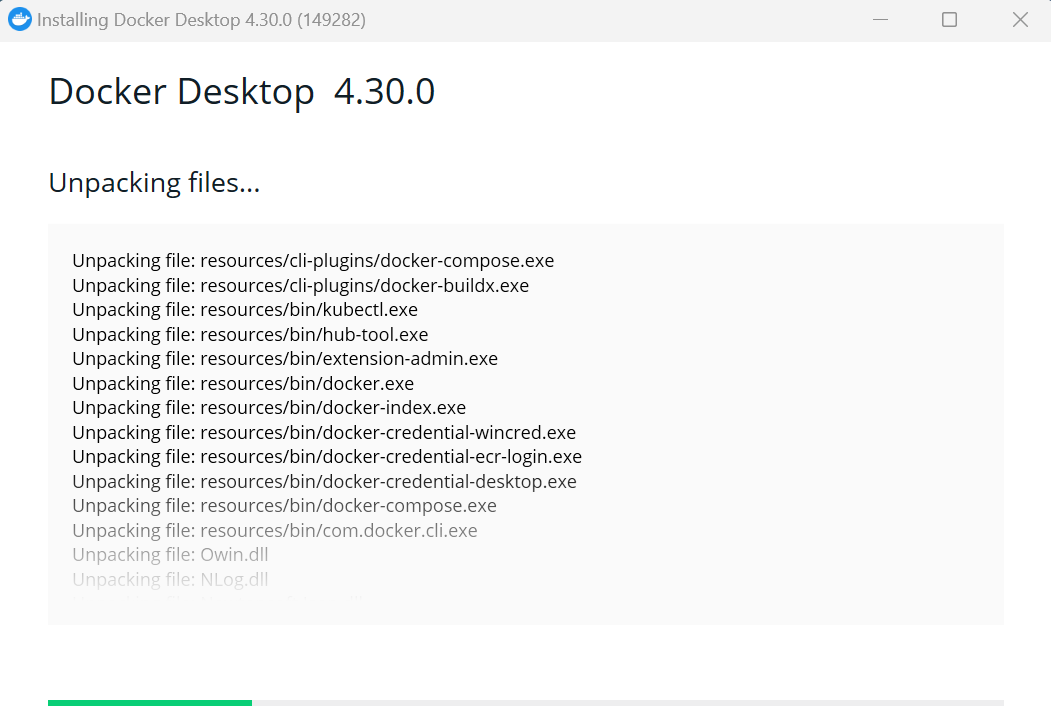Select the docker-credential-ecr-login.exe log line
The height and width of the screenshot is (727, 1051).
327,456
